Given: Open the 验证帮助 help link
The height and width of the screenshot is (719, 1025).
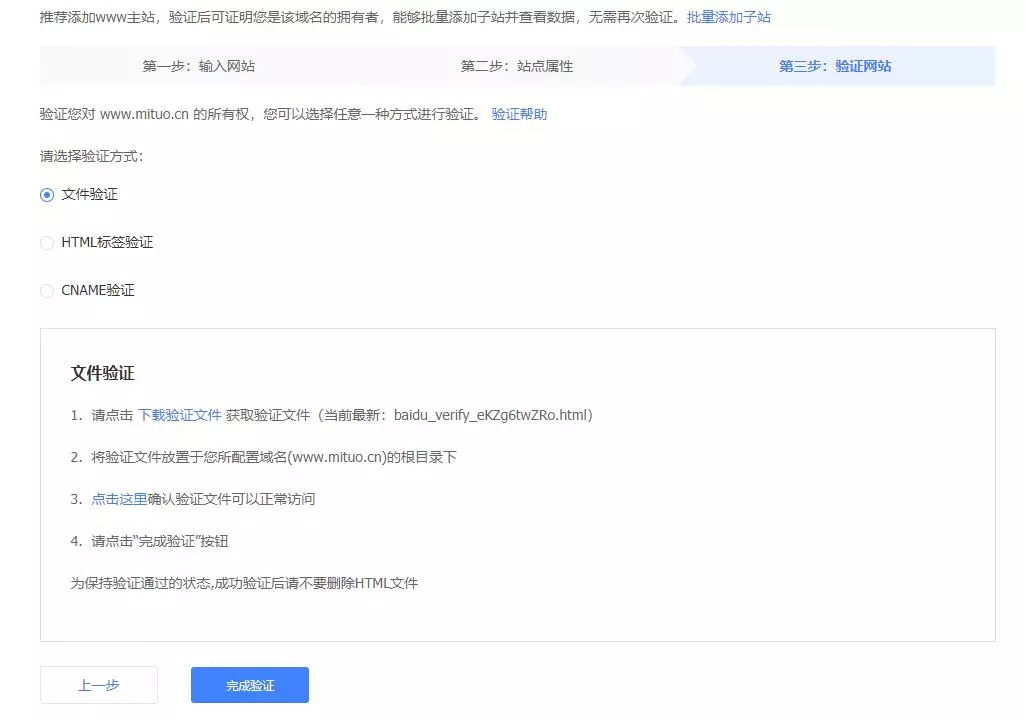Looking at the screenshot, I should (519, 114).
